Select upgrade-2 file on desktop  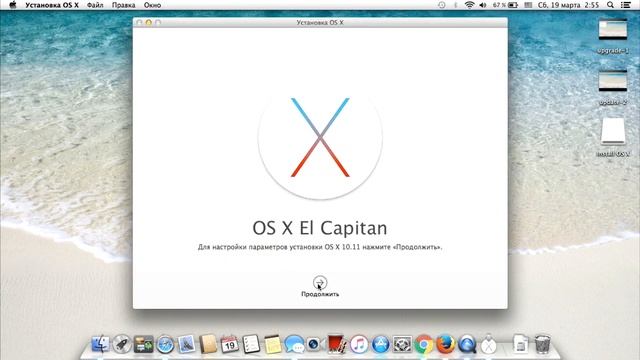[x=613, y=81]
